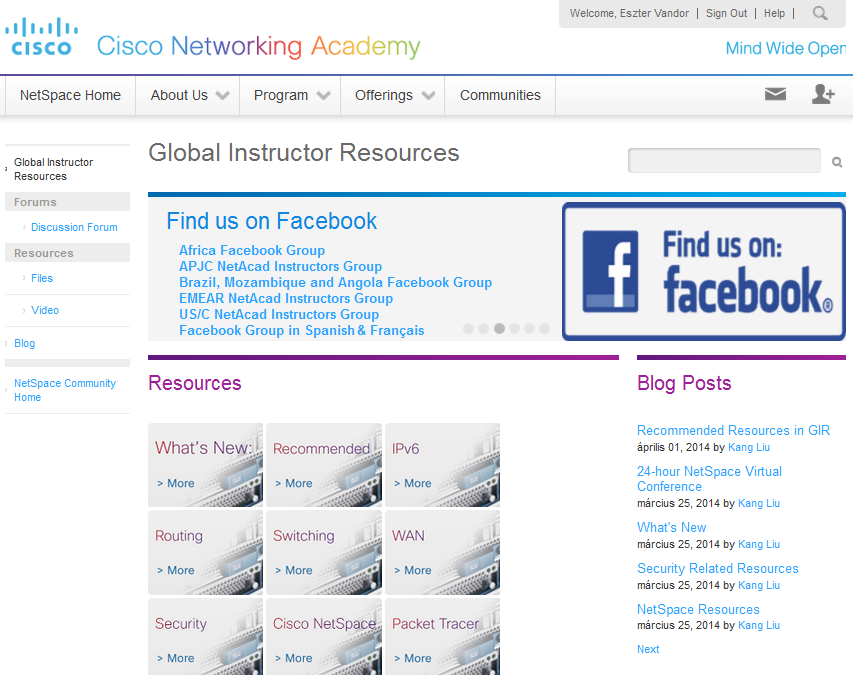Expand the About Us dropdown arrow
This screenshot has width=853, height=675.
pyautogui.click(x=222, y=96)
